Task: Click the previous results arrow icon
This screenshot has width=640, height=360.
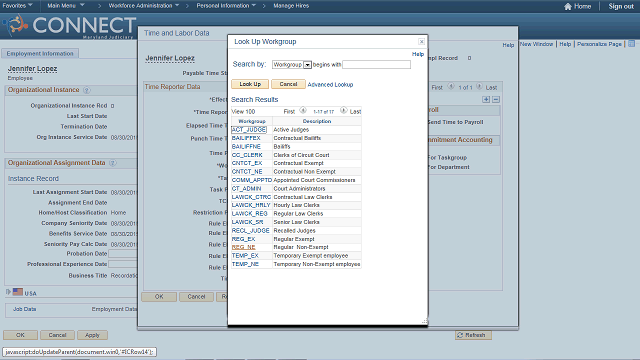Action: [303, 110]
